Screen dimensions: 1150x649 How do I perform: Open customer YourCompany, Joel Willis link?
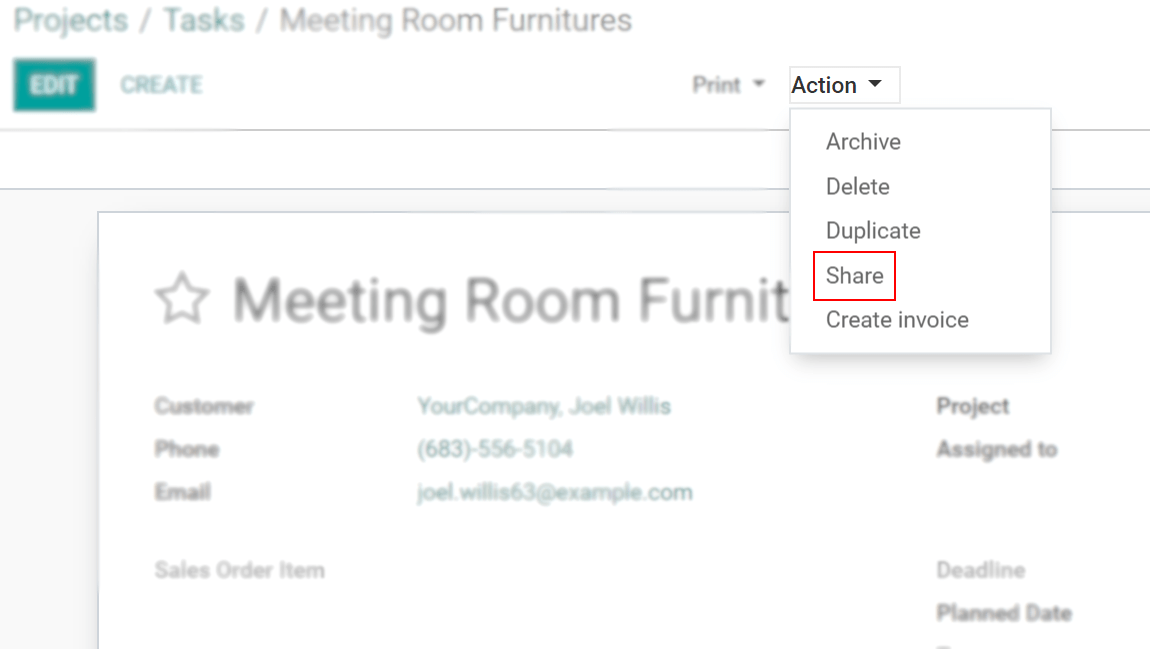[x=544, y=406]
